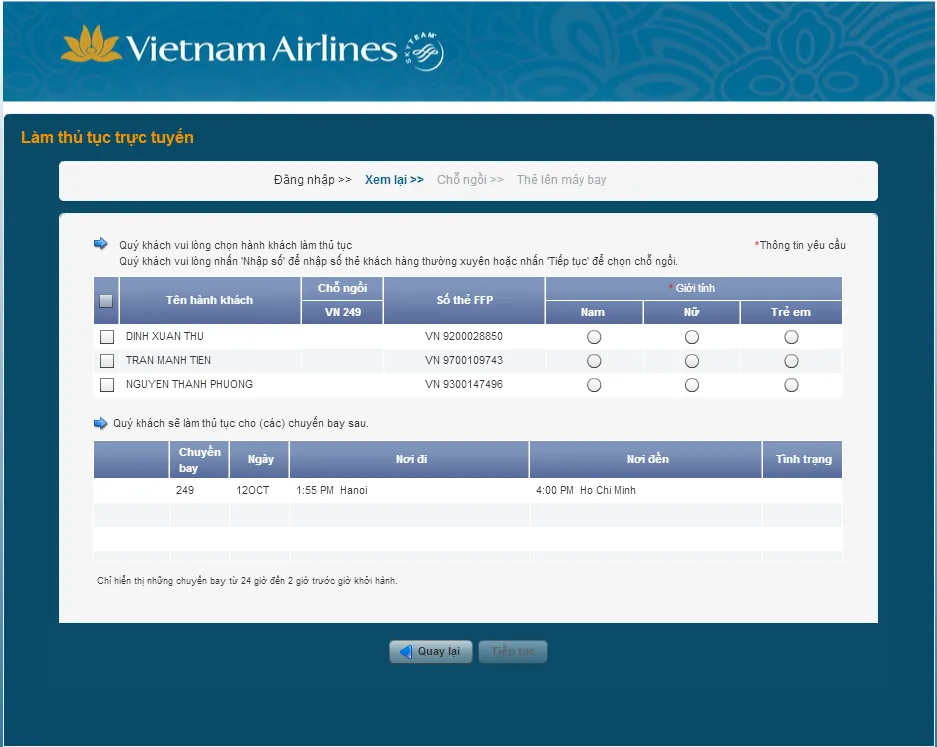This screenshot has height=747, width=937.
Task: Click the Nữ column header
Action: coord(691,312)
